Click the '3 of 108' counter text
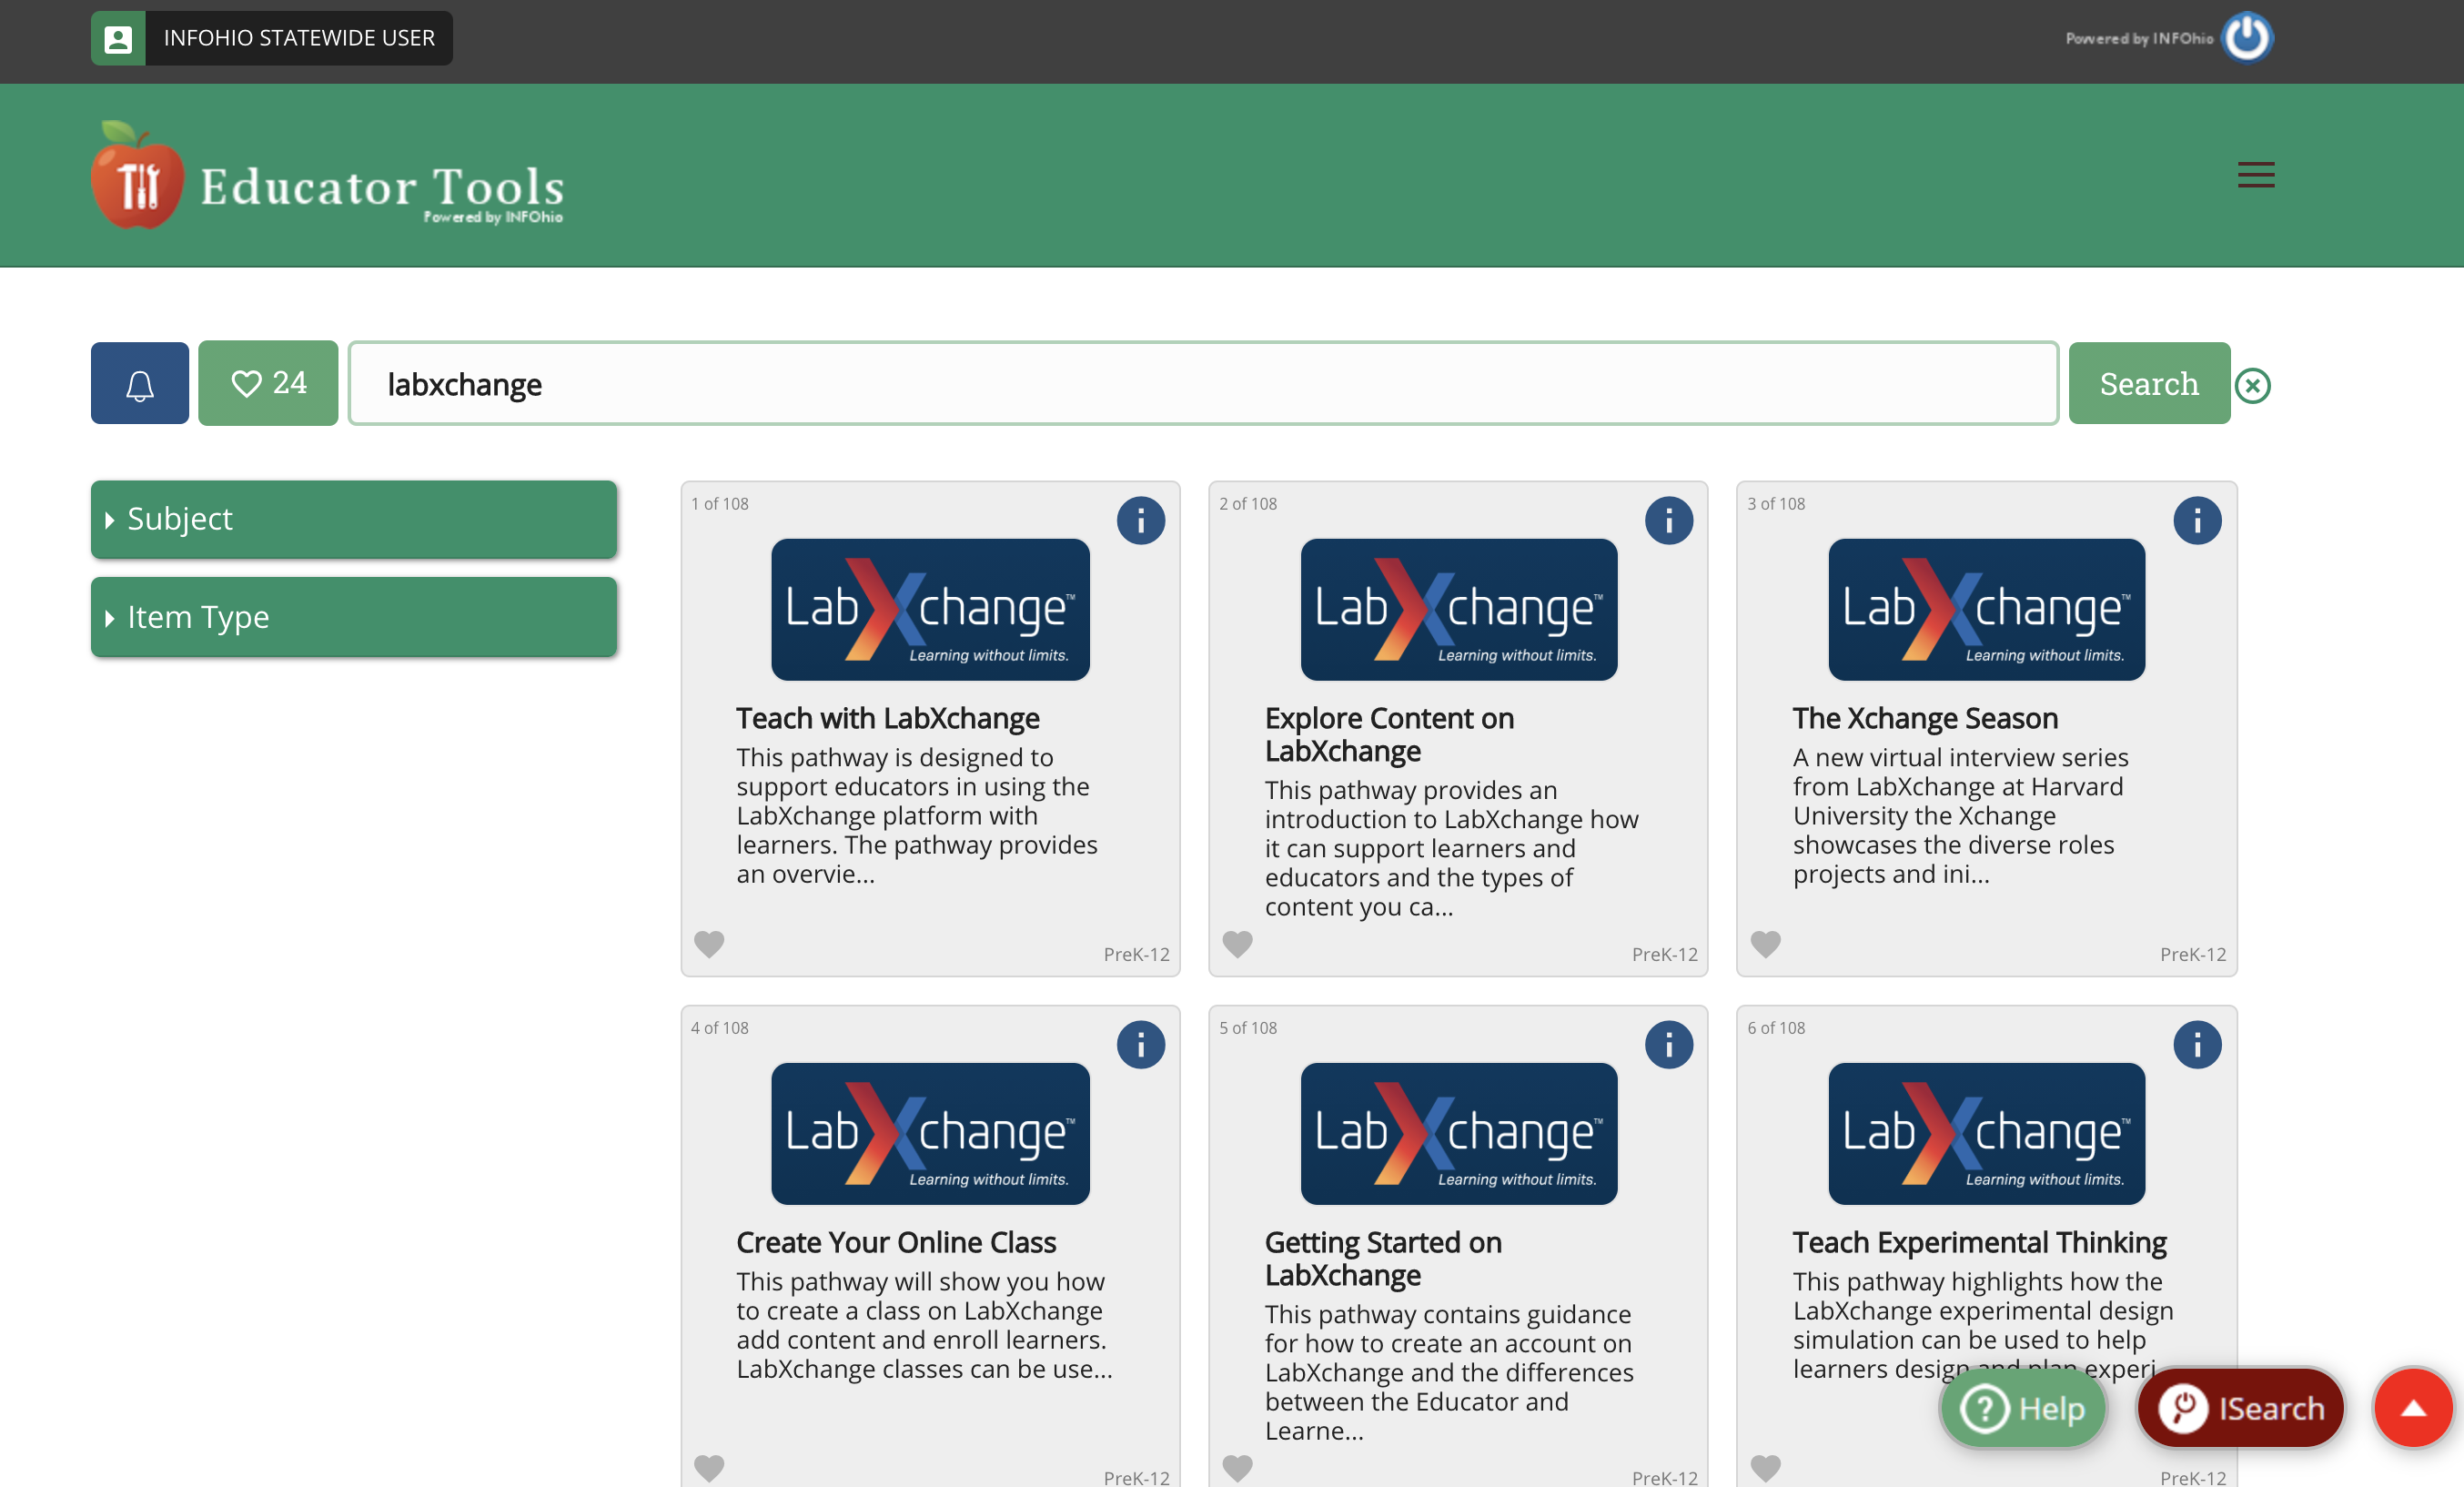 click(1775, 504)
